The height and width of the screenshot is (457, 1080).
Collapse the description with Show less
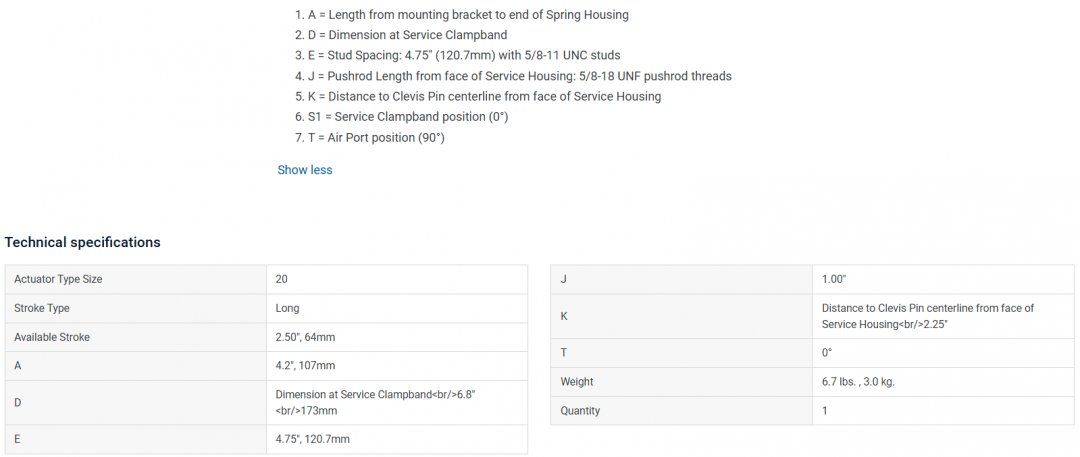(304, 170)
